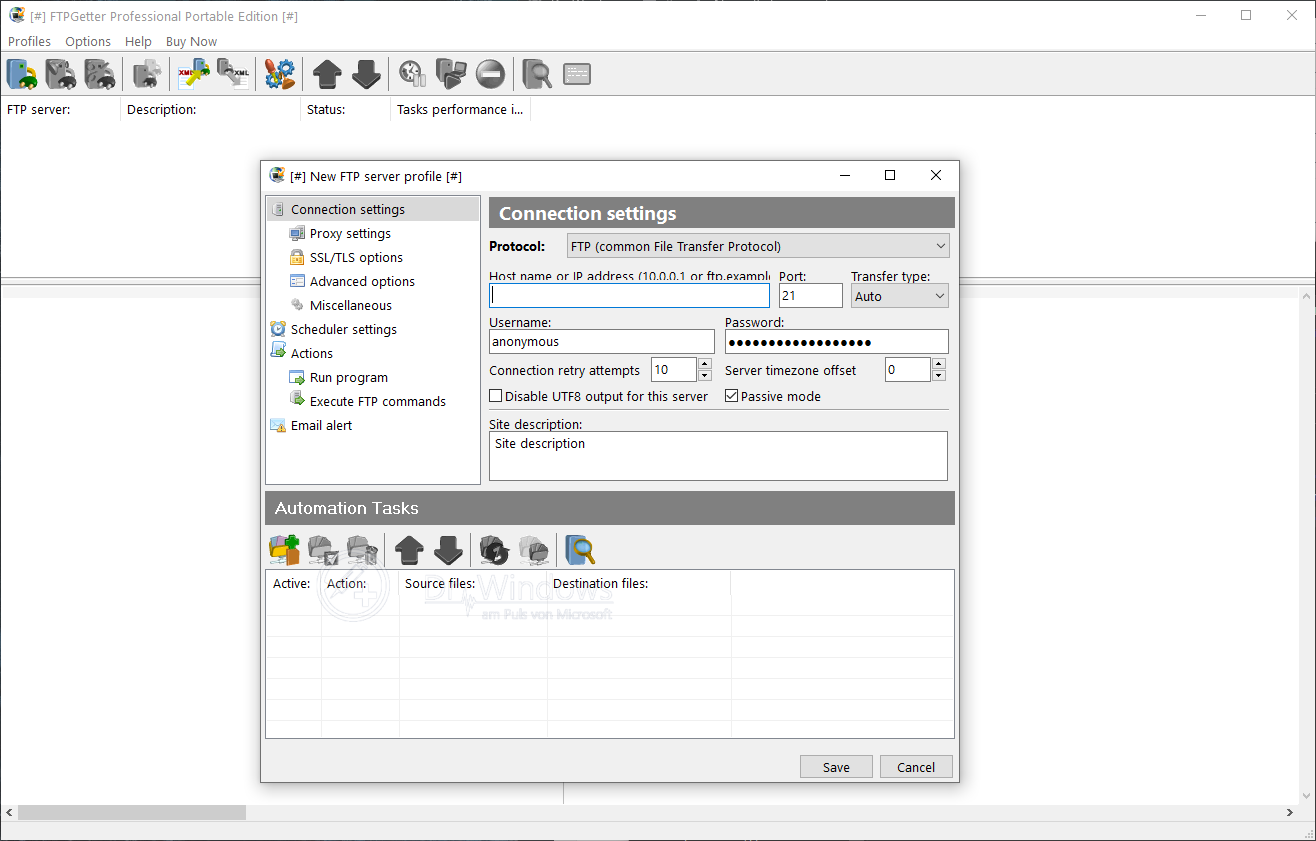
Task: Click the Status column header
Action: 345,109
